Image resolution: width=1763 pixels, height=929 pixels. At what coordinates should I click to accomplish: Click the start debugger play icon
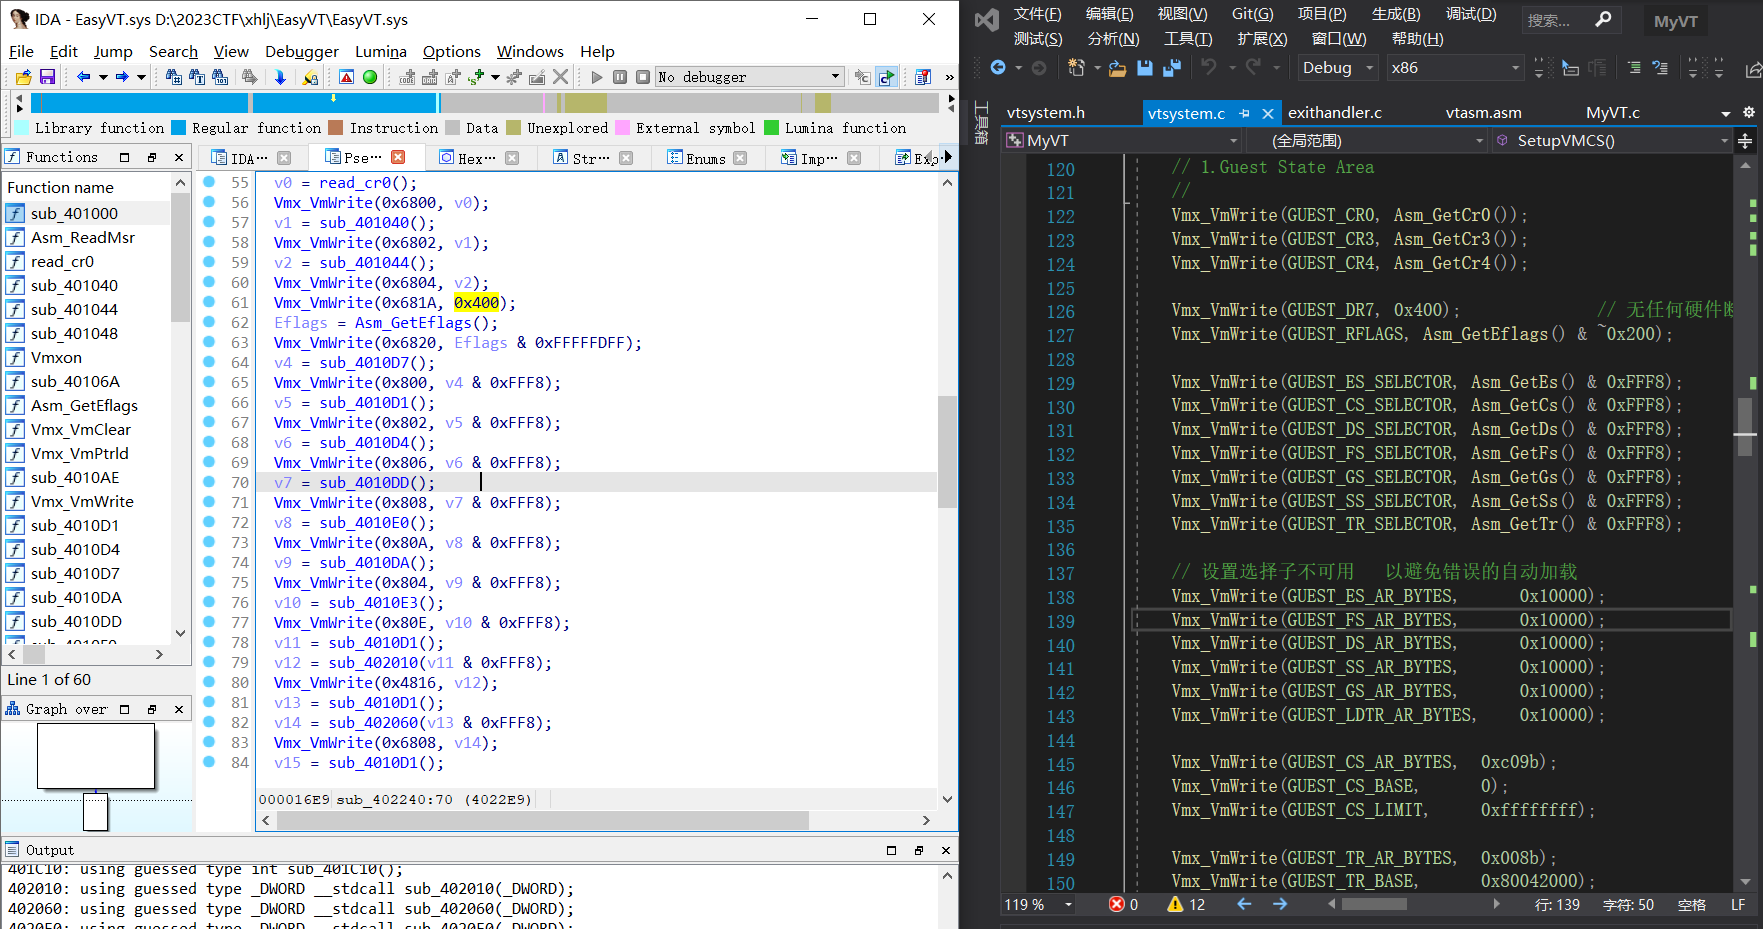pos(597,77)
